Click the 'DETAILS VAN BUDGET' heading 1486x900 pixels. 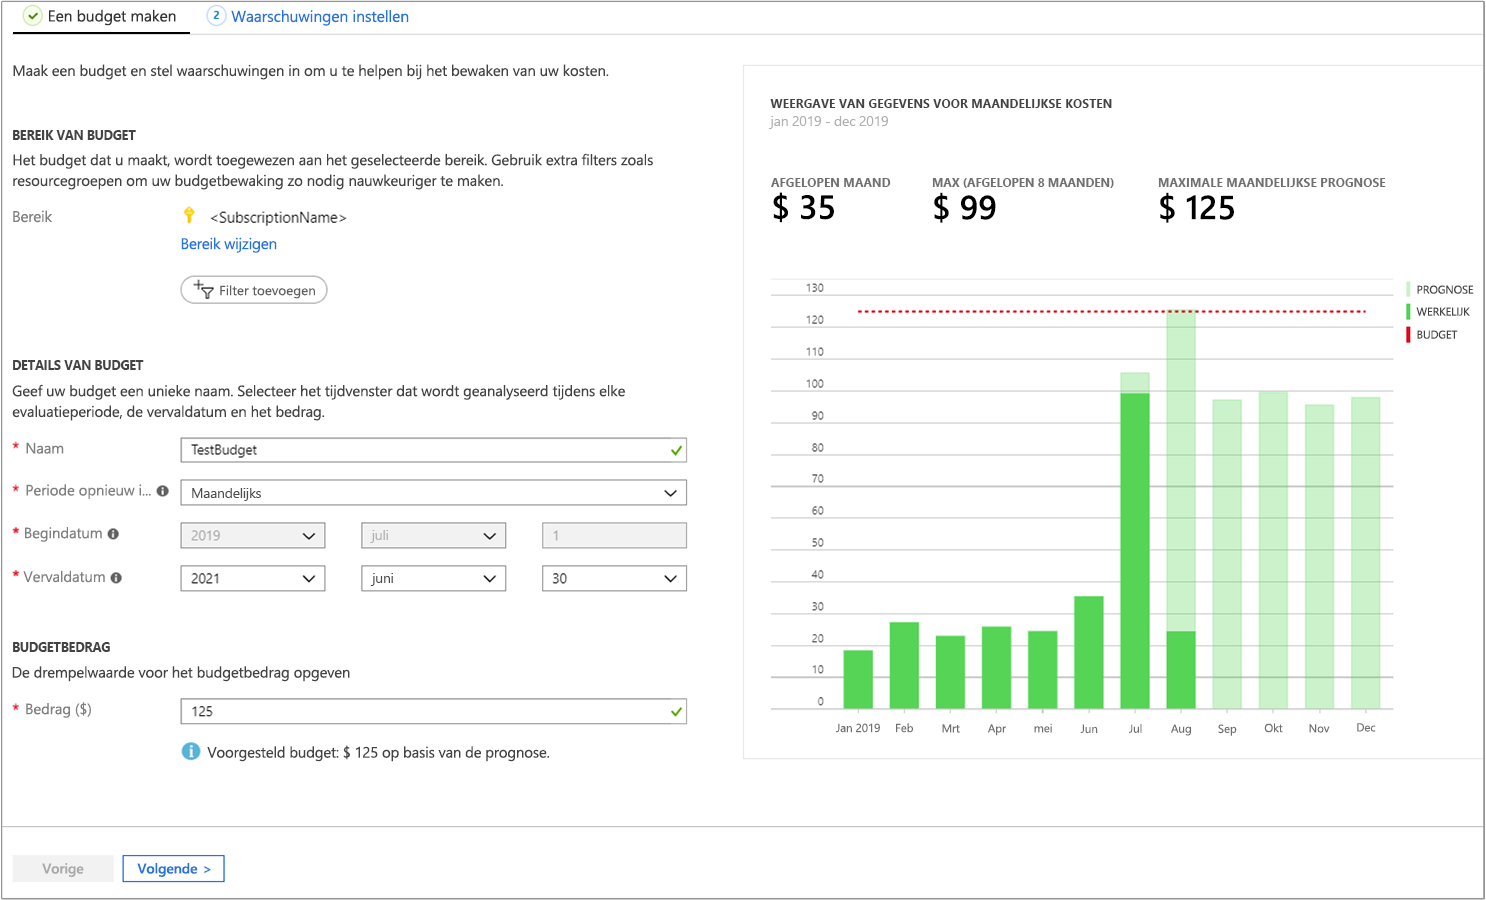[78, 365]
